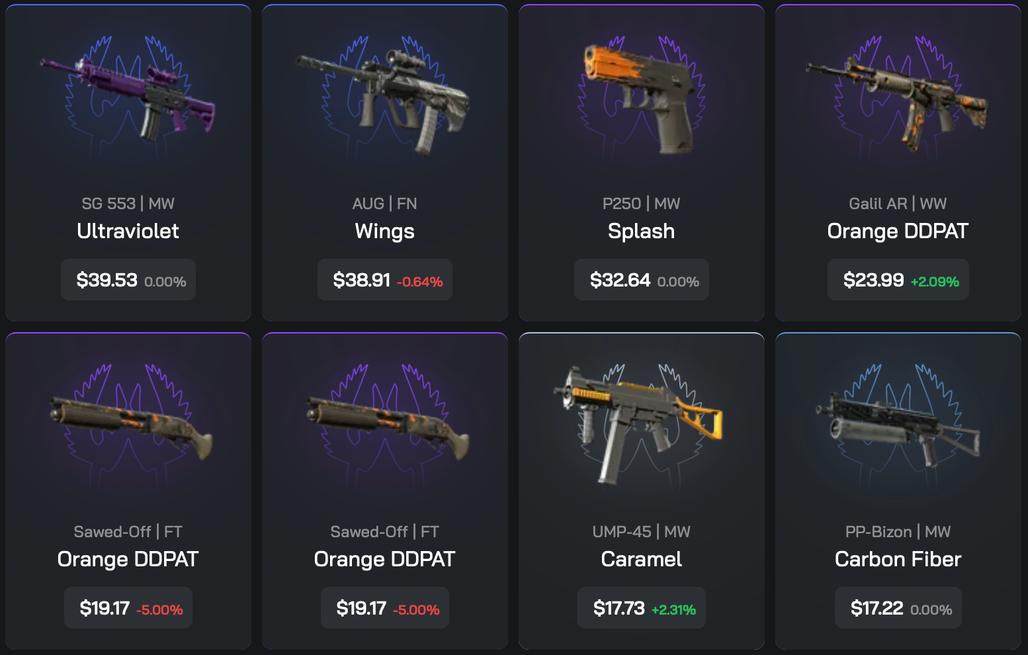Viewport: 1028px width, 655px height.
Task: Click the Caramel skin name text
Action: tap(641, 559)
